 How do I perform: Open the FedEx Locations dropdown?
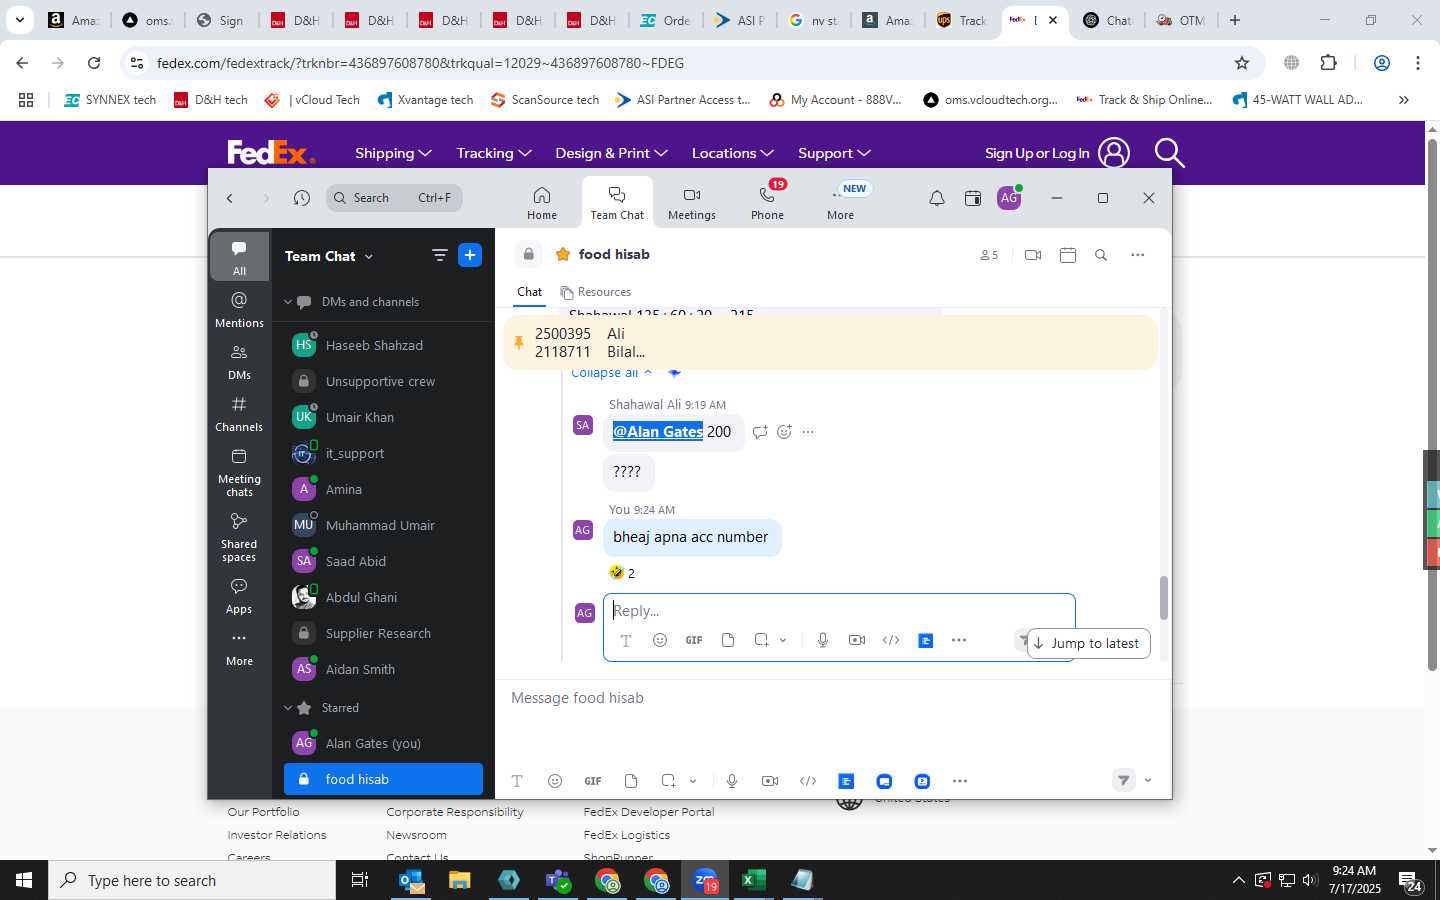732,153
